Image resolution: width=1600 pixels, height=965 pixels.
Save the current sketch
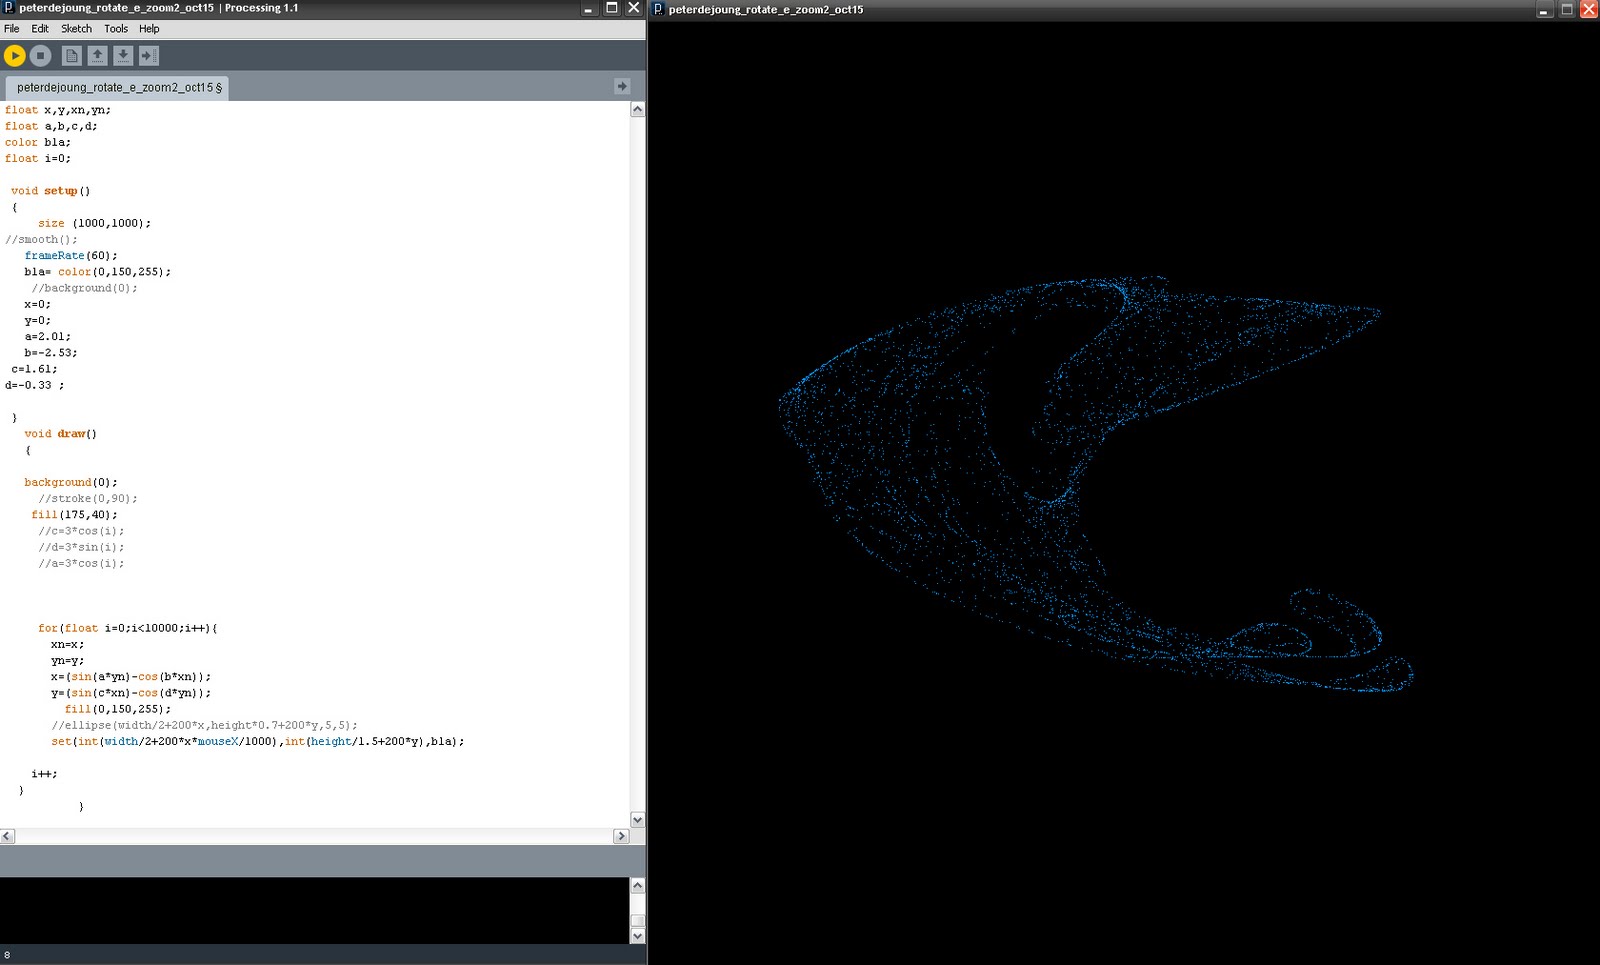(x=122, y=56)
